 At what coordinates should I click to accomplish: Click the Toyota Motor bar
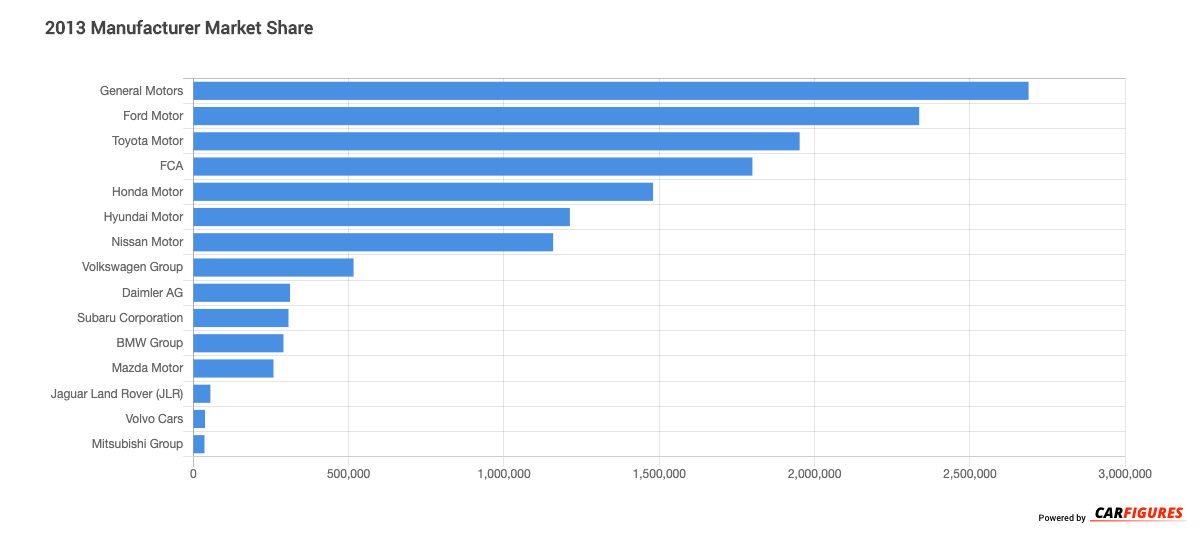click(496, 141)
